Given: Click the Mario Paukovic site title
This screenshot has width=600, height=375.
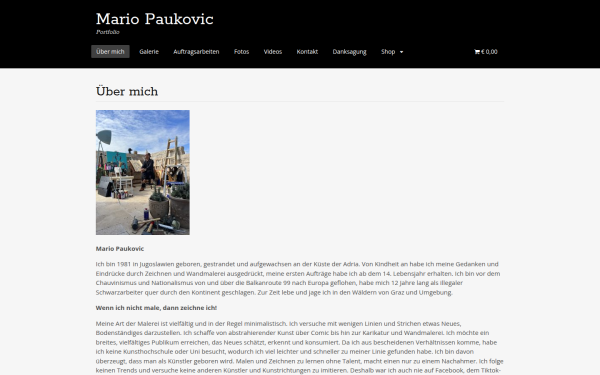Looking at the screenshot, I should click(x=155, y=19).
